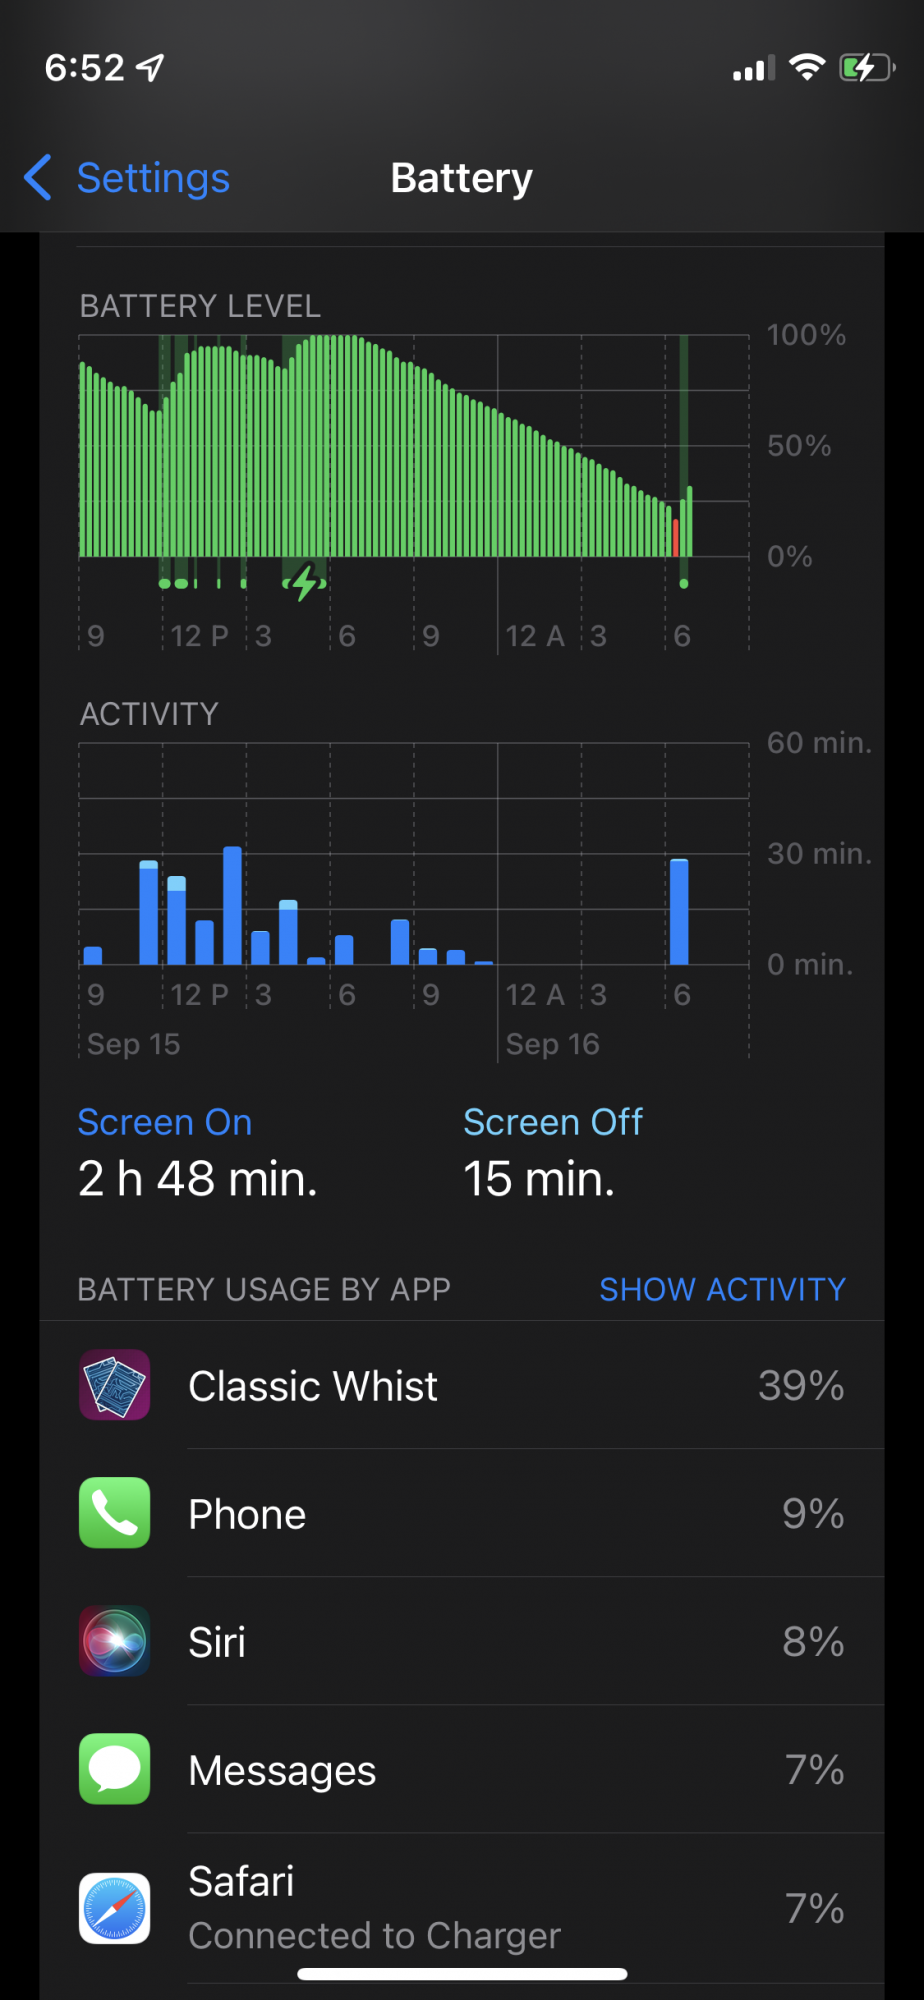Tap the time display 6:52
The width and height of the screenshot is (924, 2000).
pos(85,68)
